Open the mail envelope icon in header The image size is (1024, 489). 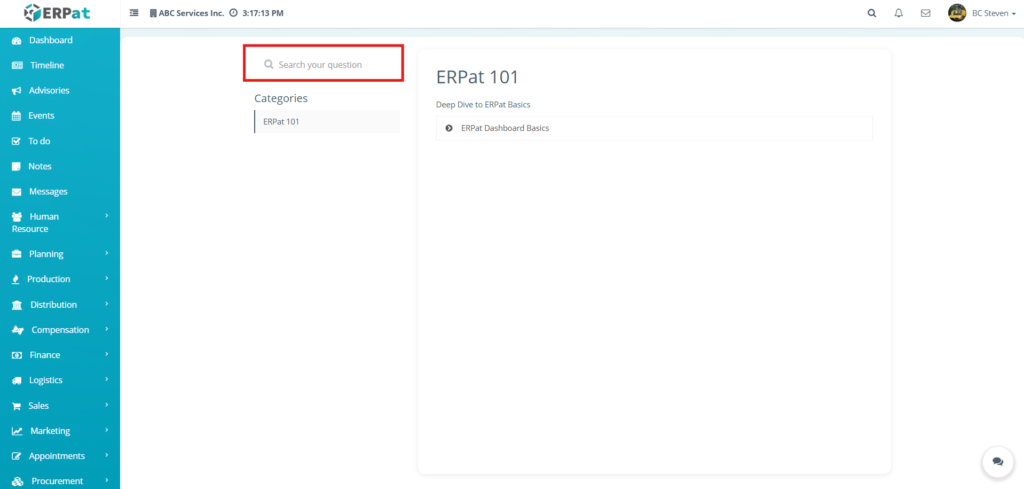tap(925, 13)
